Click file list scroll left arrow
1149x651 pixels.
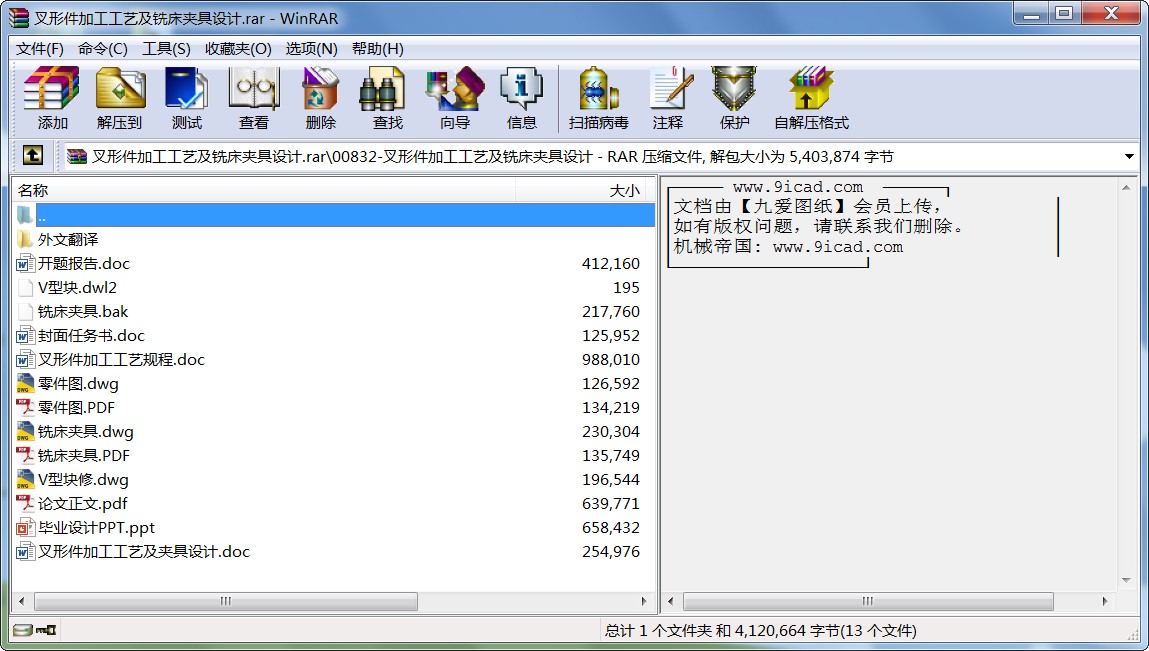coord(21,601)
